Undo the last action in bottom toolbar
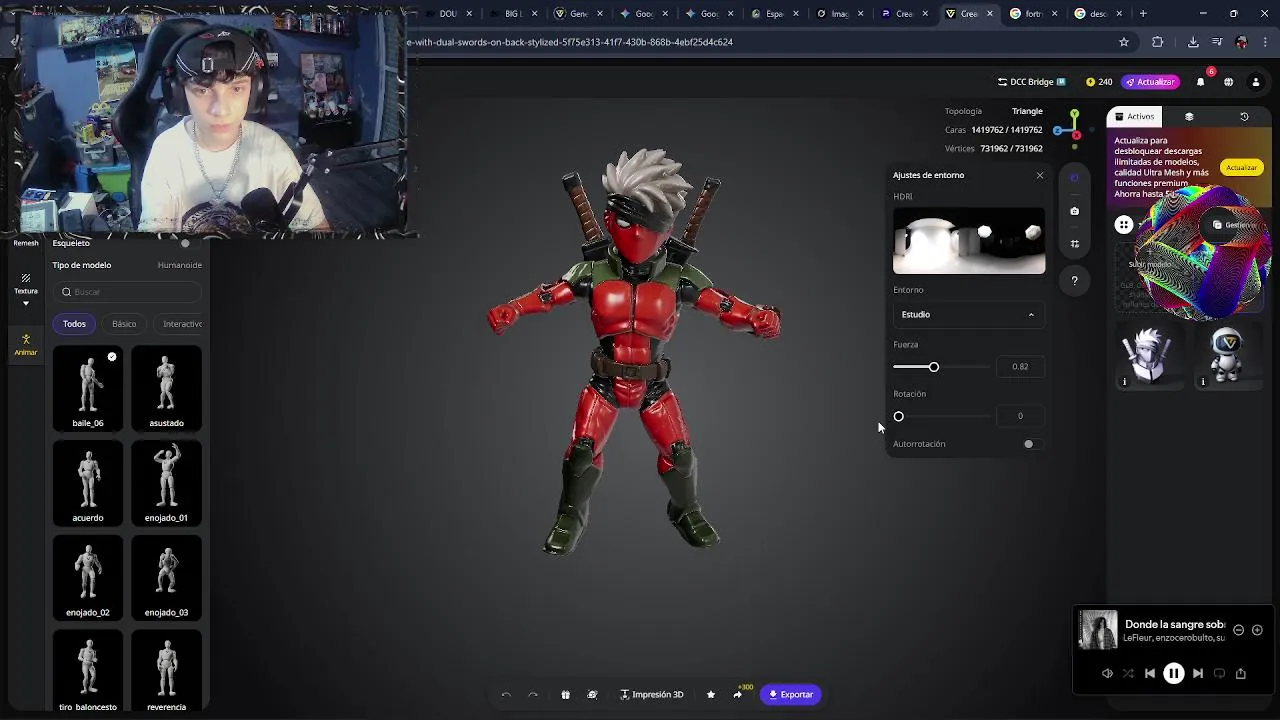Image resolution: width=1280 pixels, height=720 pixels. pos(506,694)
